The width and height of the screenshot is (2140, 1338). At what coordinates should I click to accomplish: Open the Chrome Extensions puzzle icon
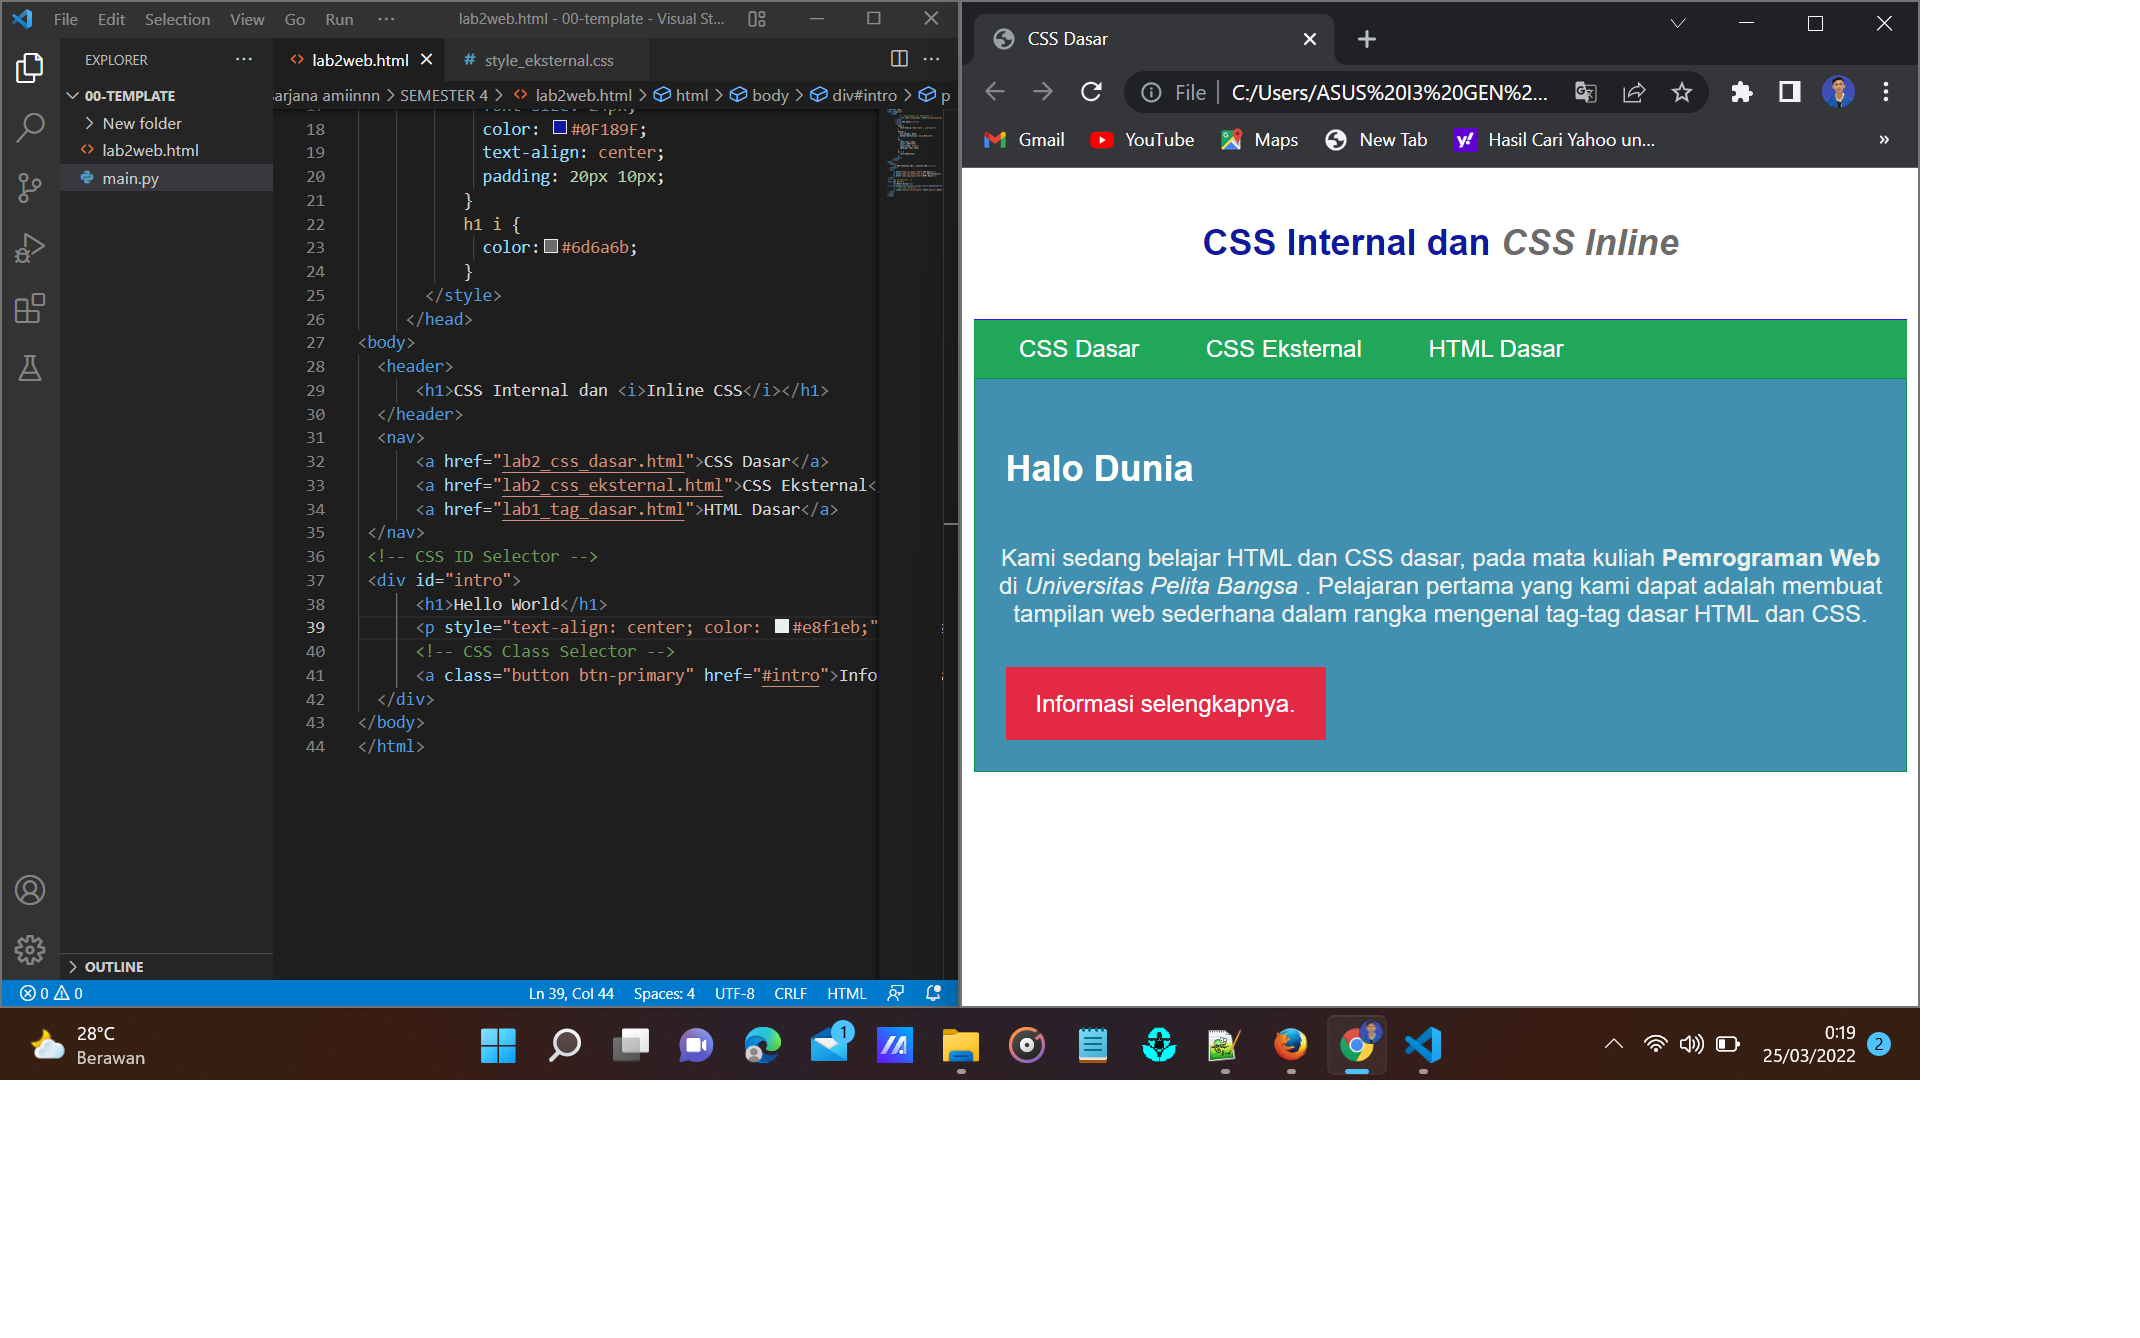pos(1742,92)
